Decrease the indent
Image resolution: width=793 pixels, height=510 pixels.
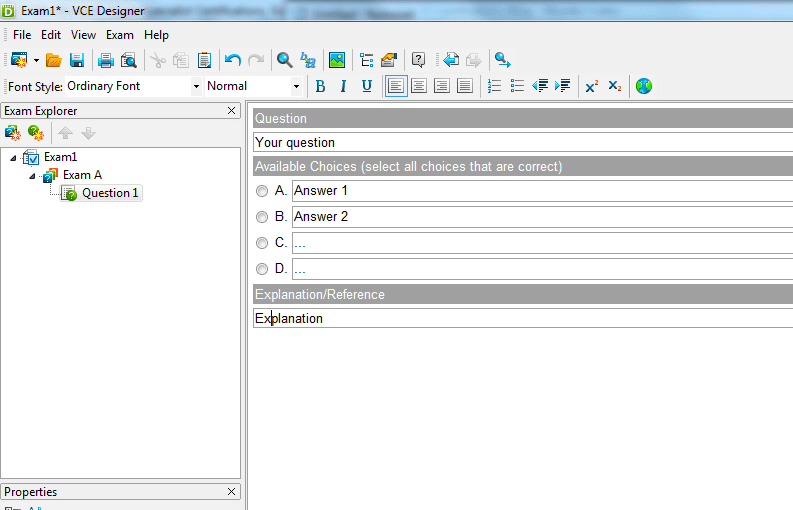pyautogui.click(x=540, y=86)
